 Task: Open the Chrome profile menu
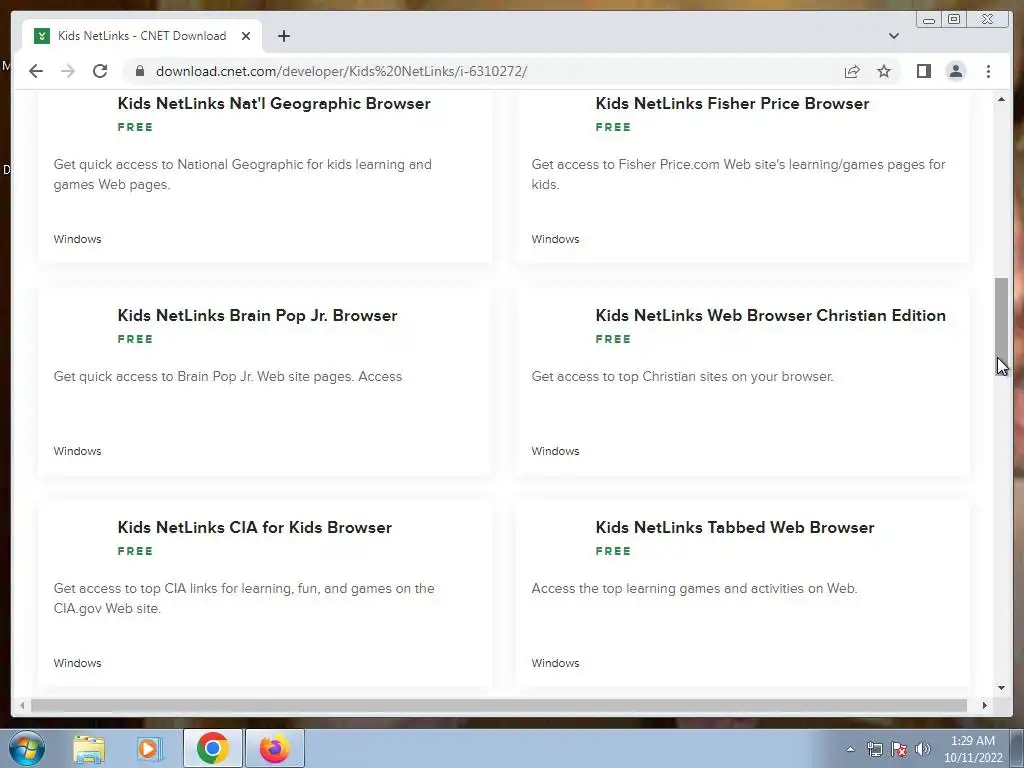point(955,71)
